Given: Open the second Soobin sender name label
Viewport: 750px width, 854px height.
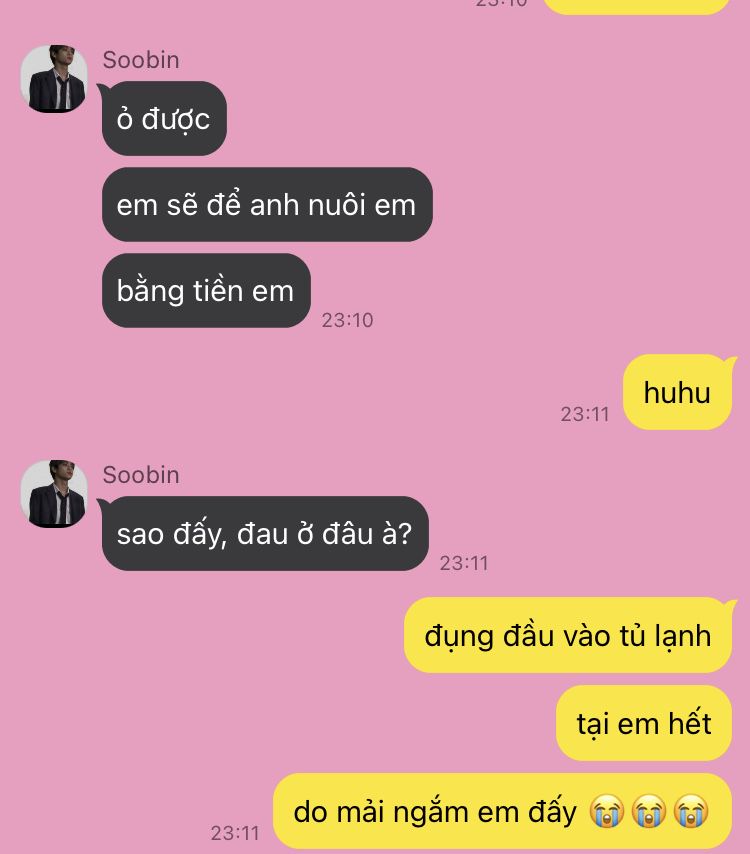Looking at the screenshot, I should [141, 475].
